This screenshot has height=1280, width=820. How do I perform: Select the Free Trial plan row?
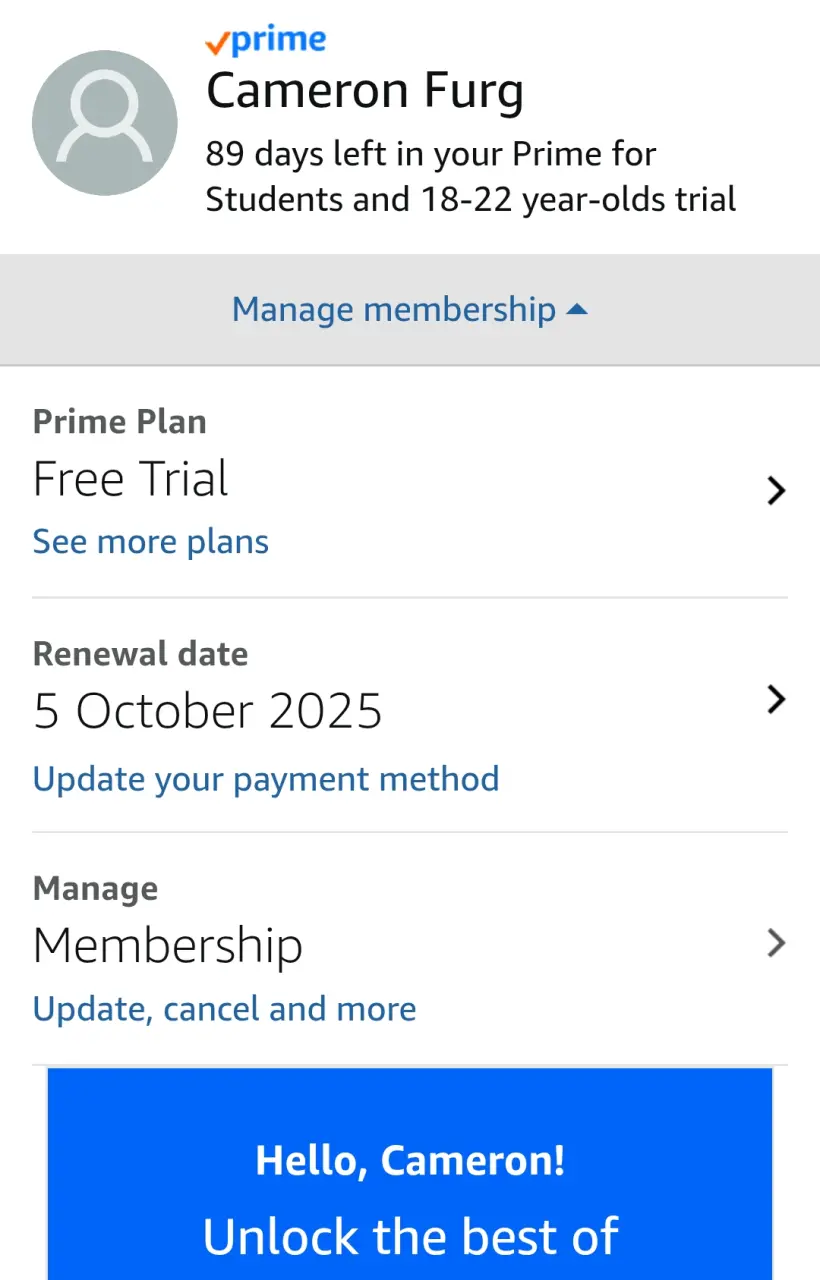click(x=410, y=482)
